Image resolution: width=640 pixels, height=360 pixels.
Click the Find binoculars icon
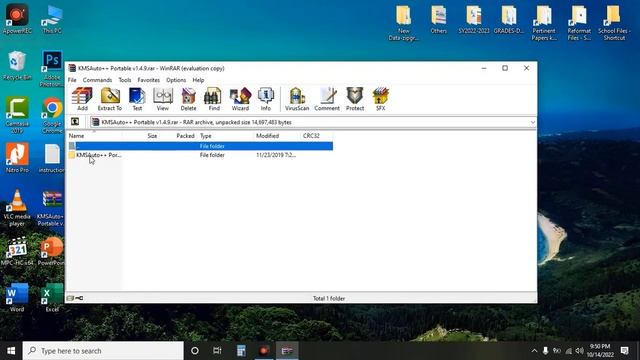tap(213, 99)
